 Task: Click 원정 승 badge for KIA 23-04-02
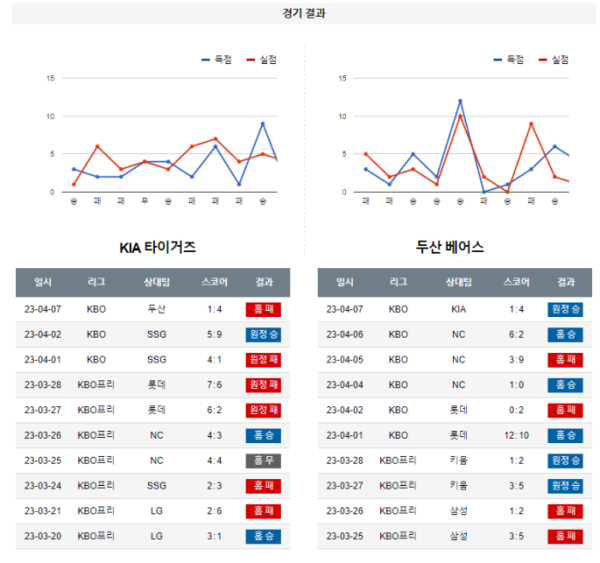coord(263,335)
